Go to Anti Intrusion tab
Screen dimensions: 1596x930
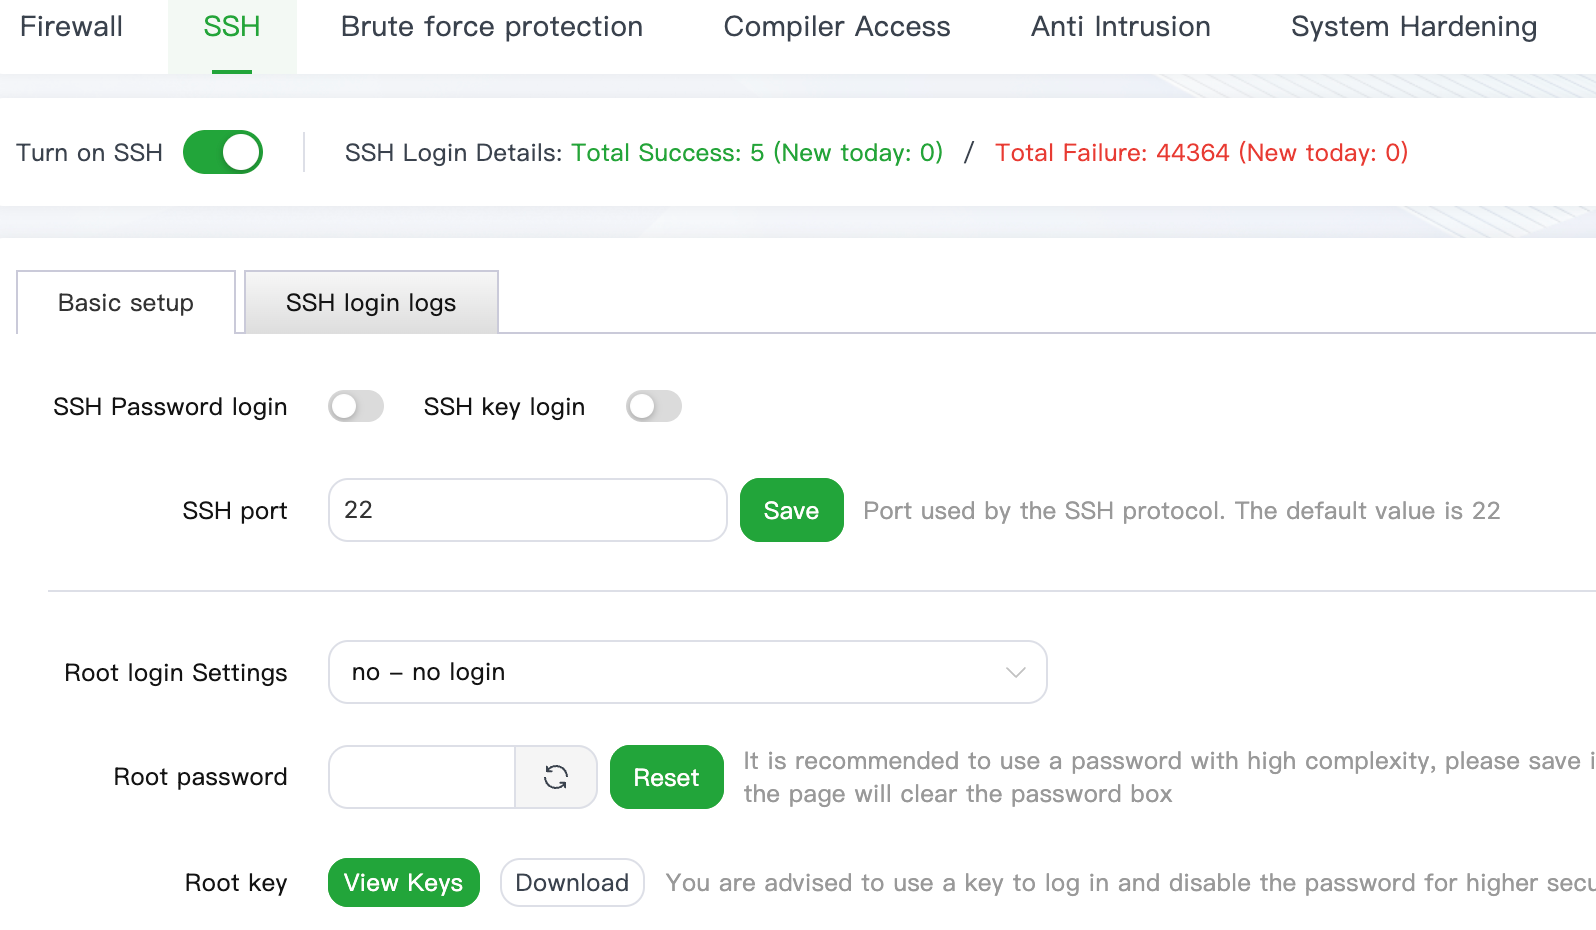[1121, 27]
